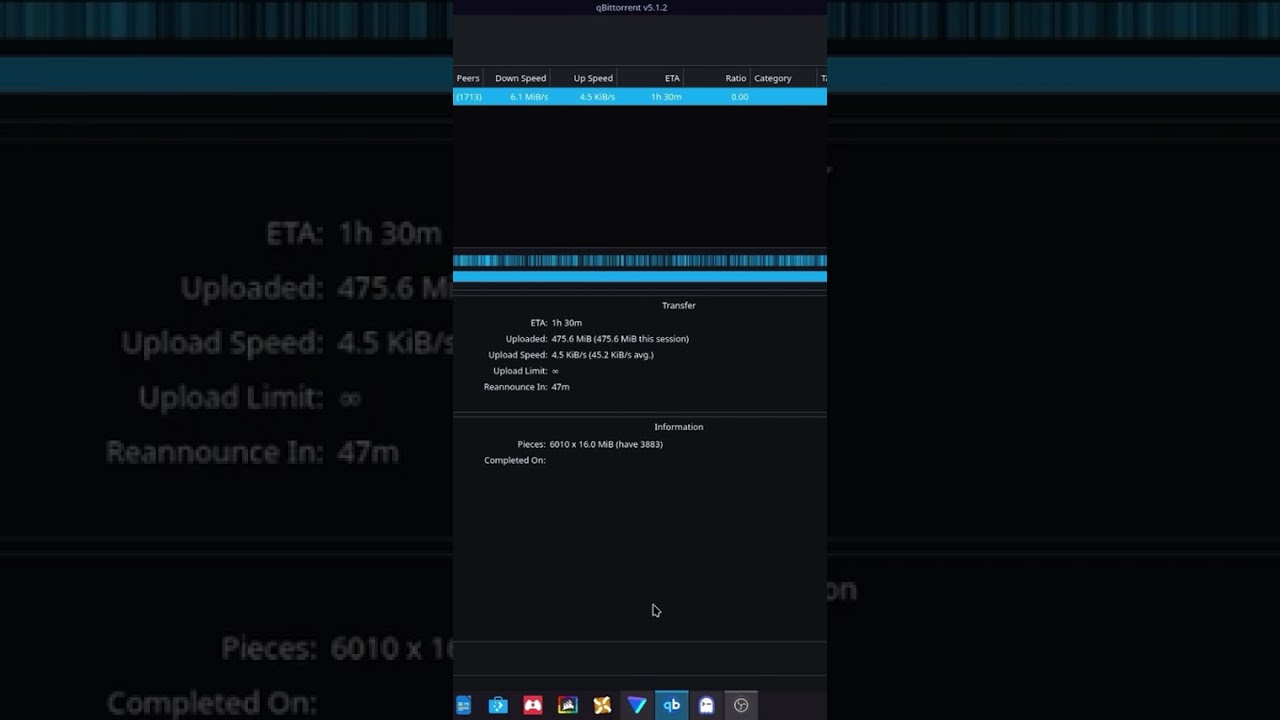1280x720 pixels.
Task: Open the qBittorrent taskbar icon
Action: point(671,705)
